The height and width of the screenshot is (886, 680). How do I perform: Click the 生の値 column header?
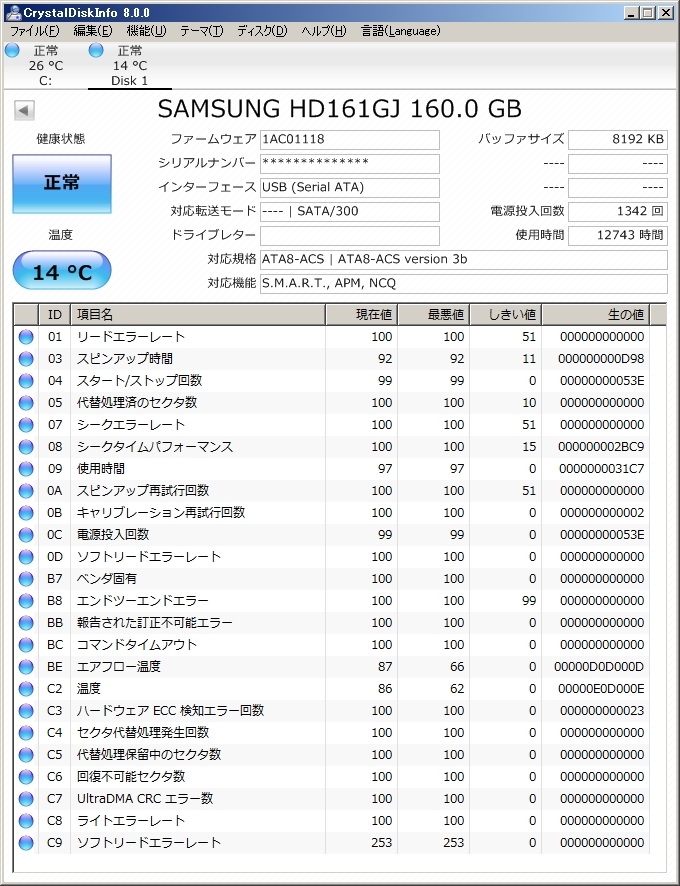(x=596, y=315)
